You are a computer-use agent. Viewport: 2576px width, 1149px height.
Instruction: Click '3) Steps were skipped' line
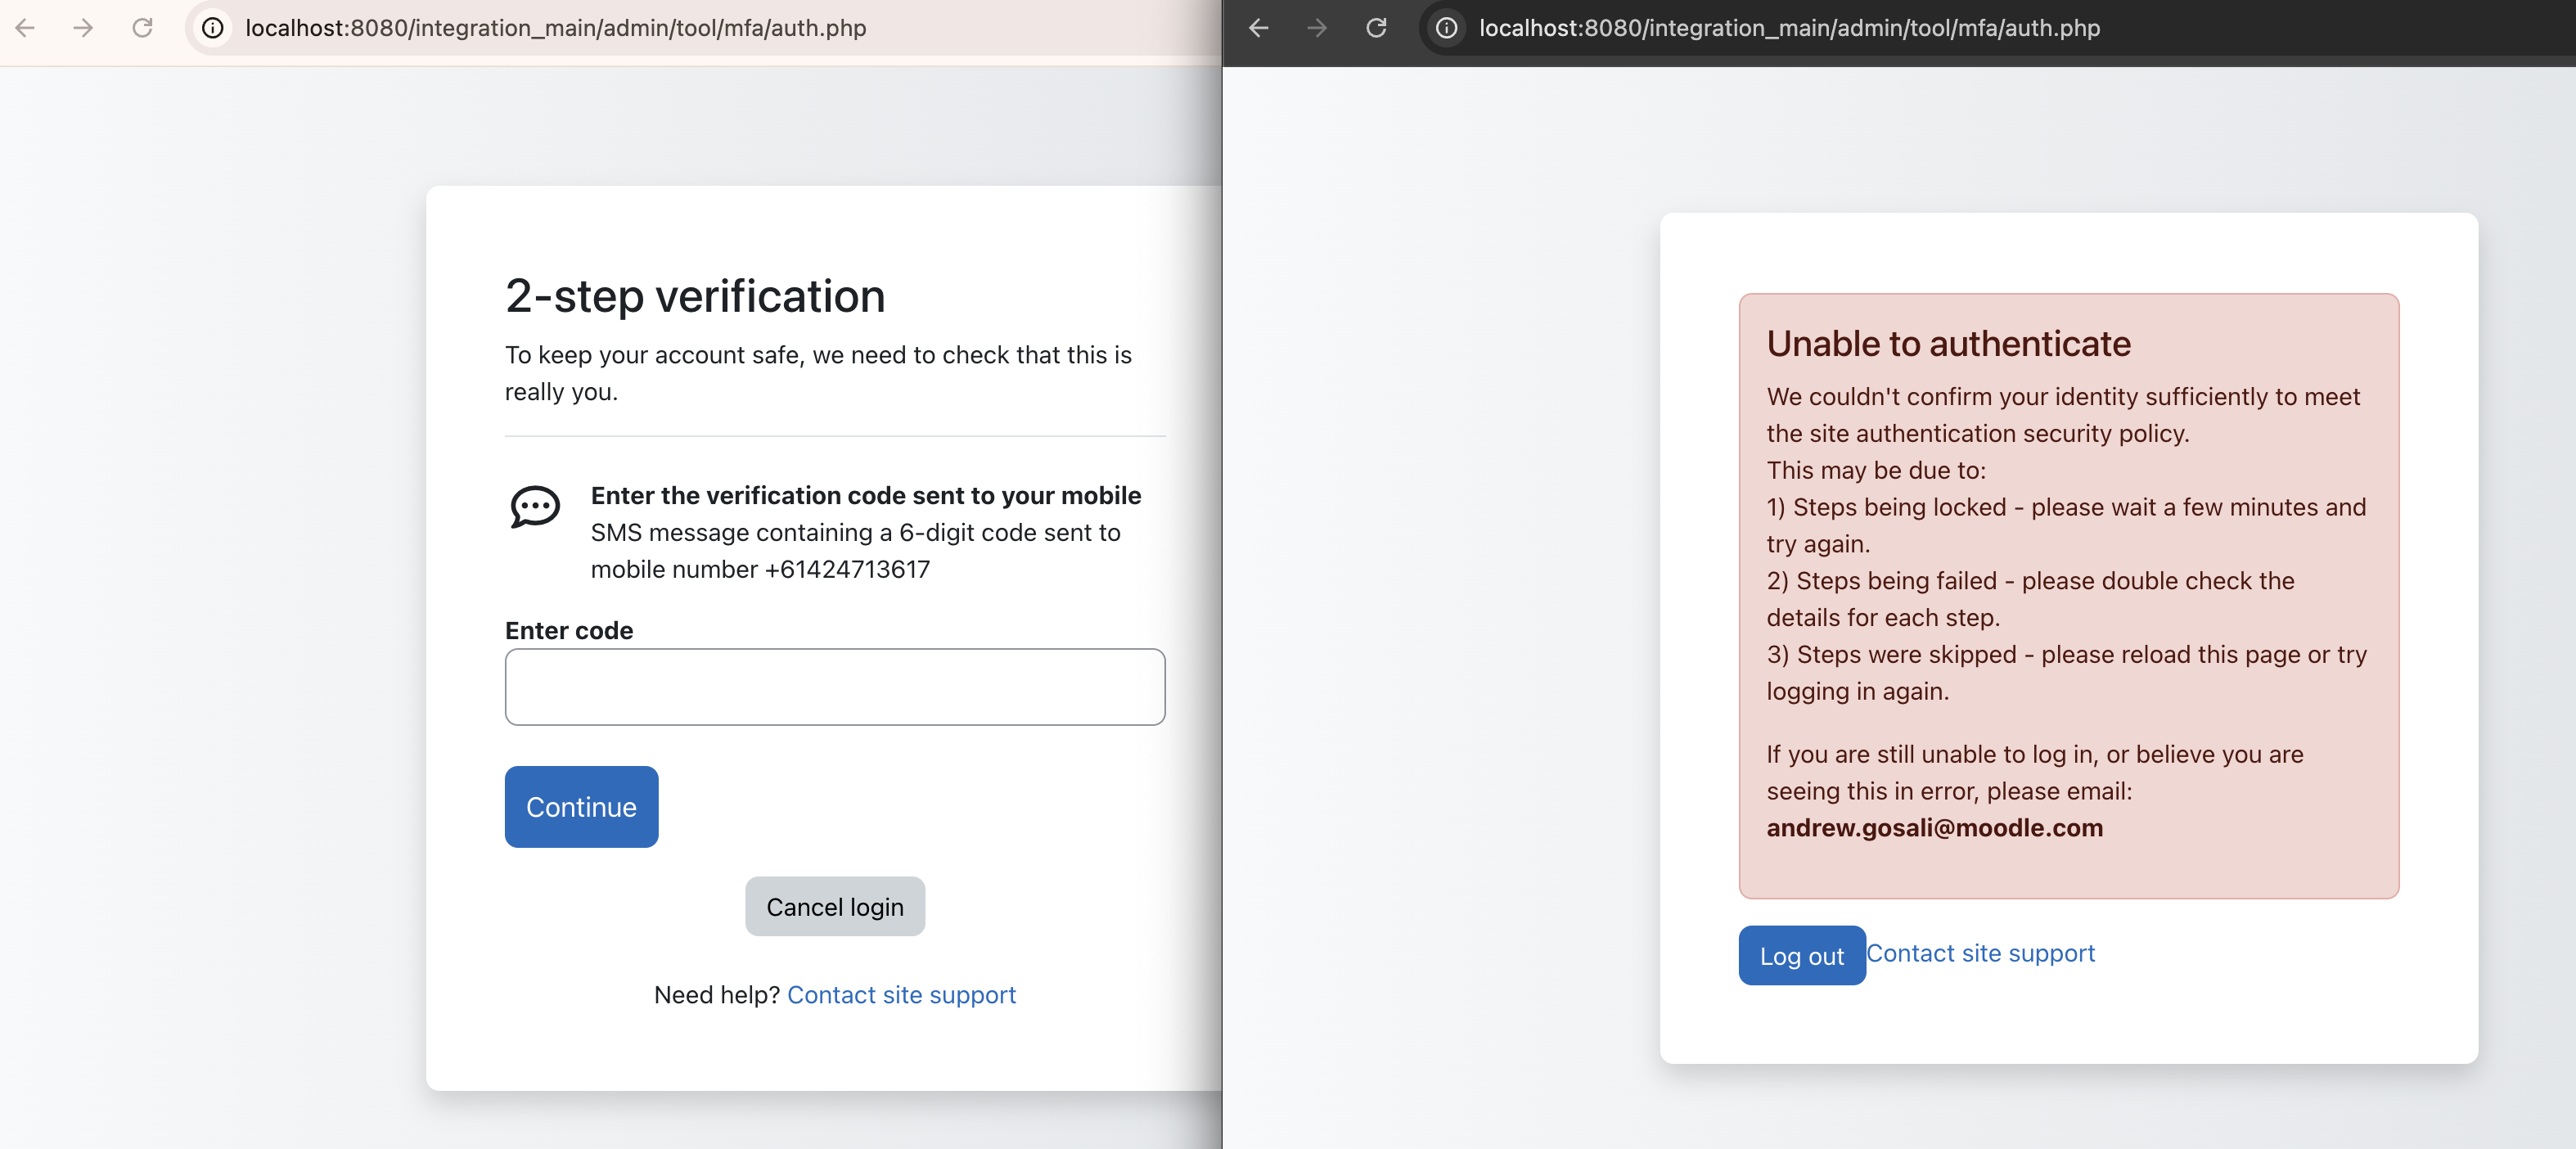point(2066,673)
